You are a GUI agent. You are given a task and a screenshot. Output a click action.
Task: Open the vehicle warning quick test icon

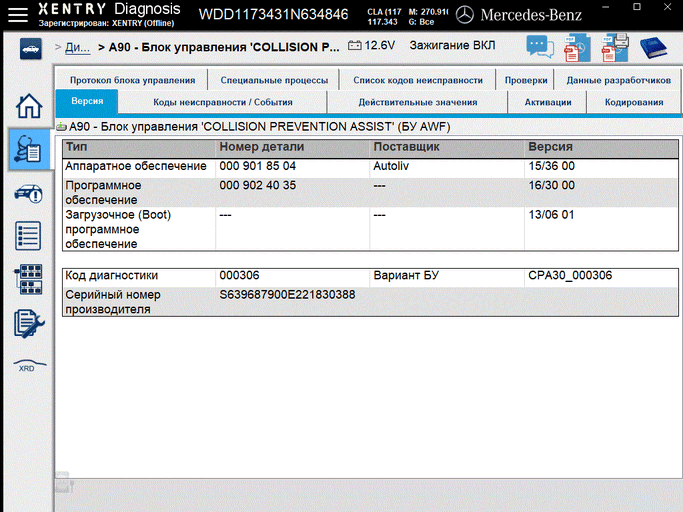[29, 193]
